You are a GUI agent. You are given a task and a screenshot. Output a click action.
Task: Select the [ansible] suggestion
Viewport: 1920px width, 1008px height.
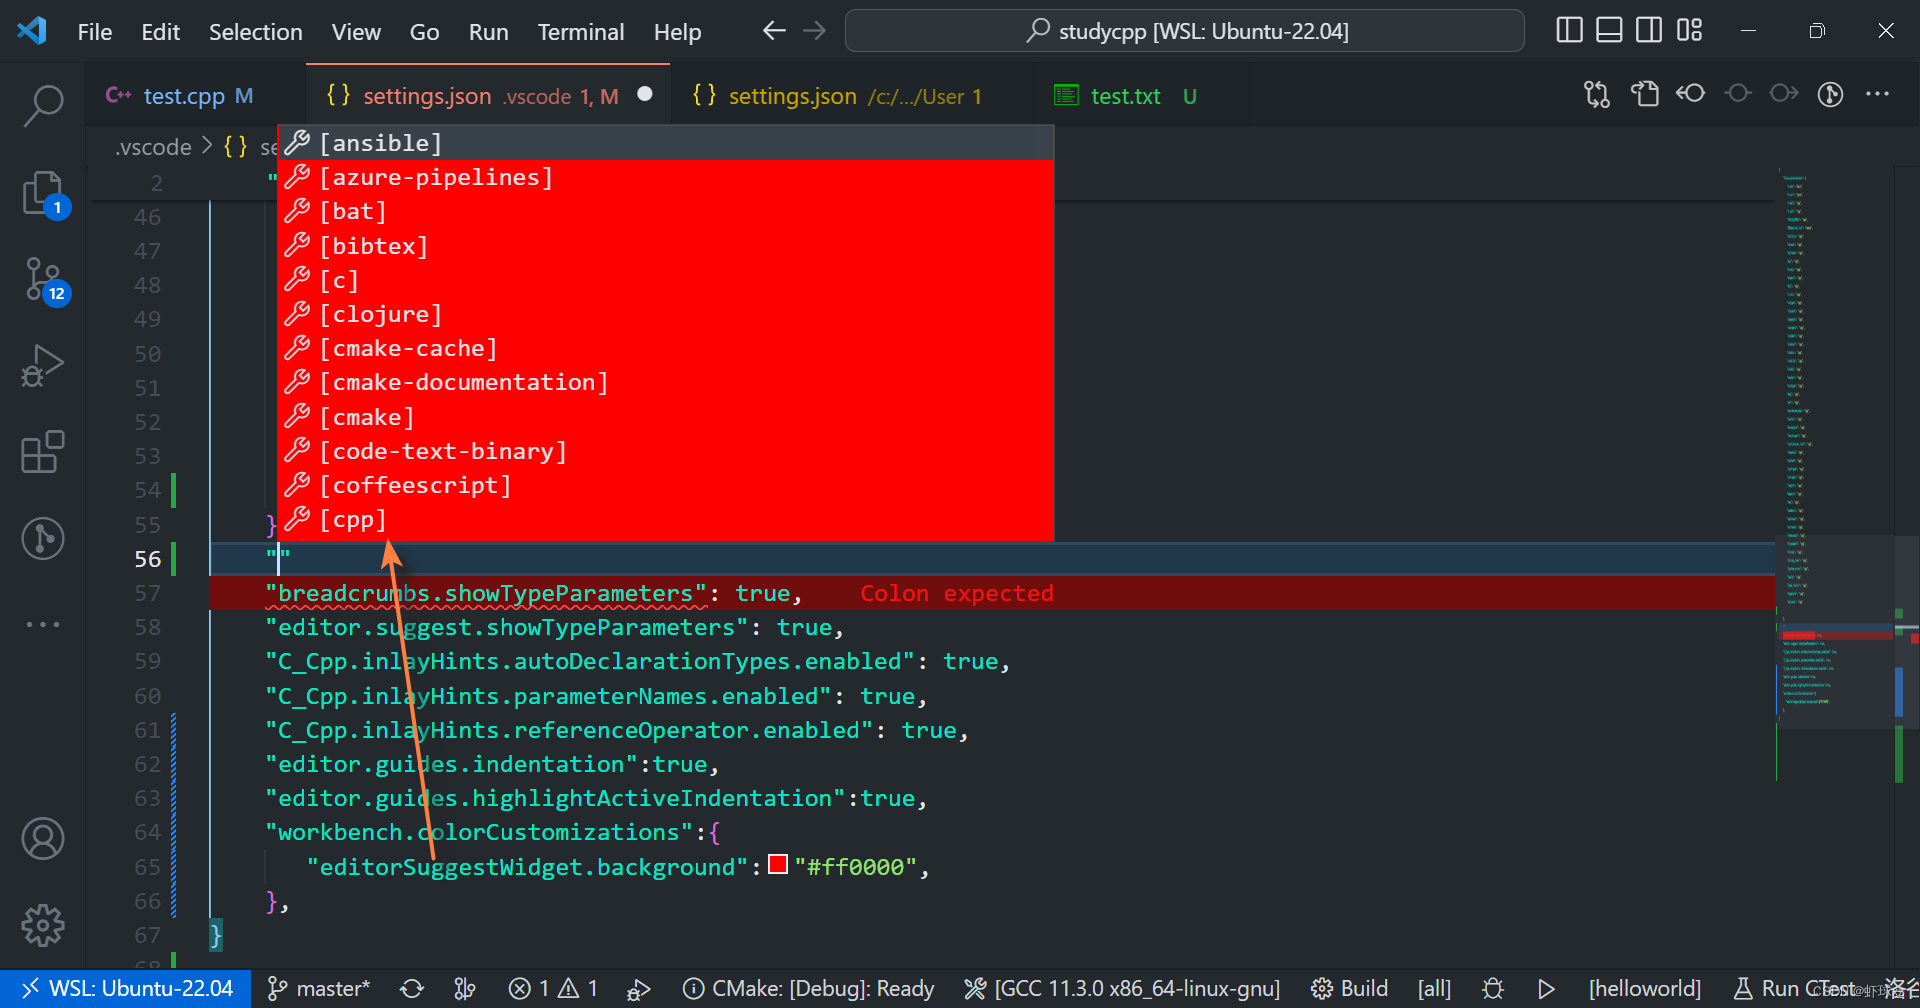(x=666, y=143)
